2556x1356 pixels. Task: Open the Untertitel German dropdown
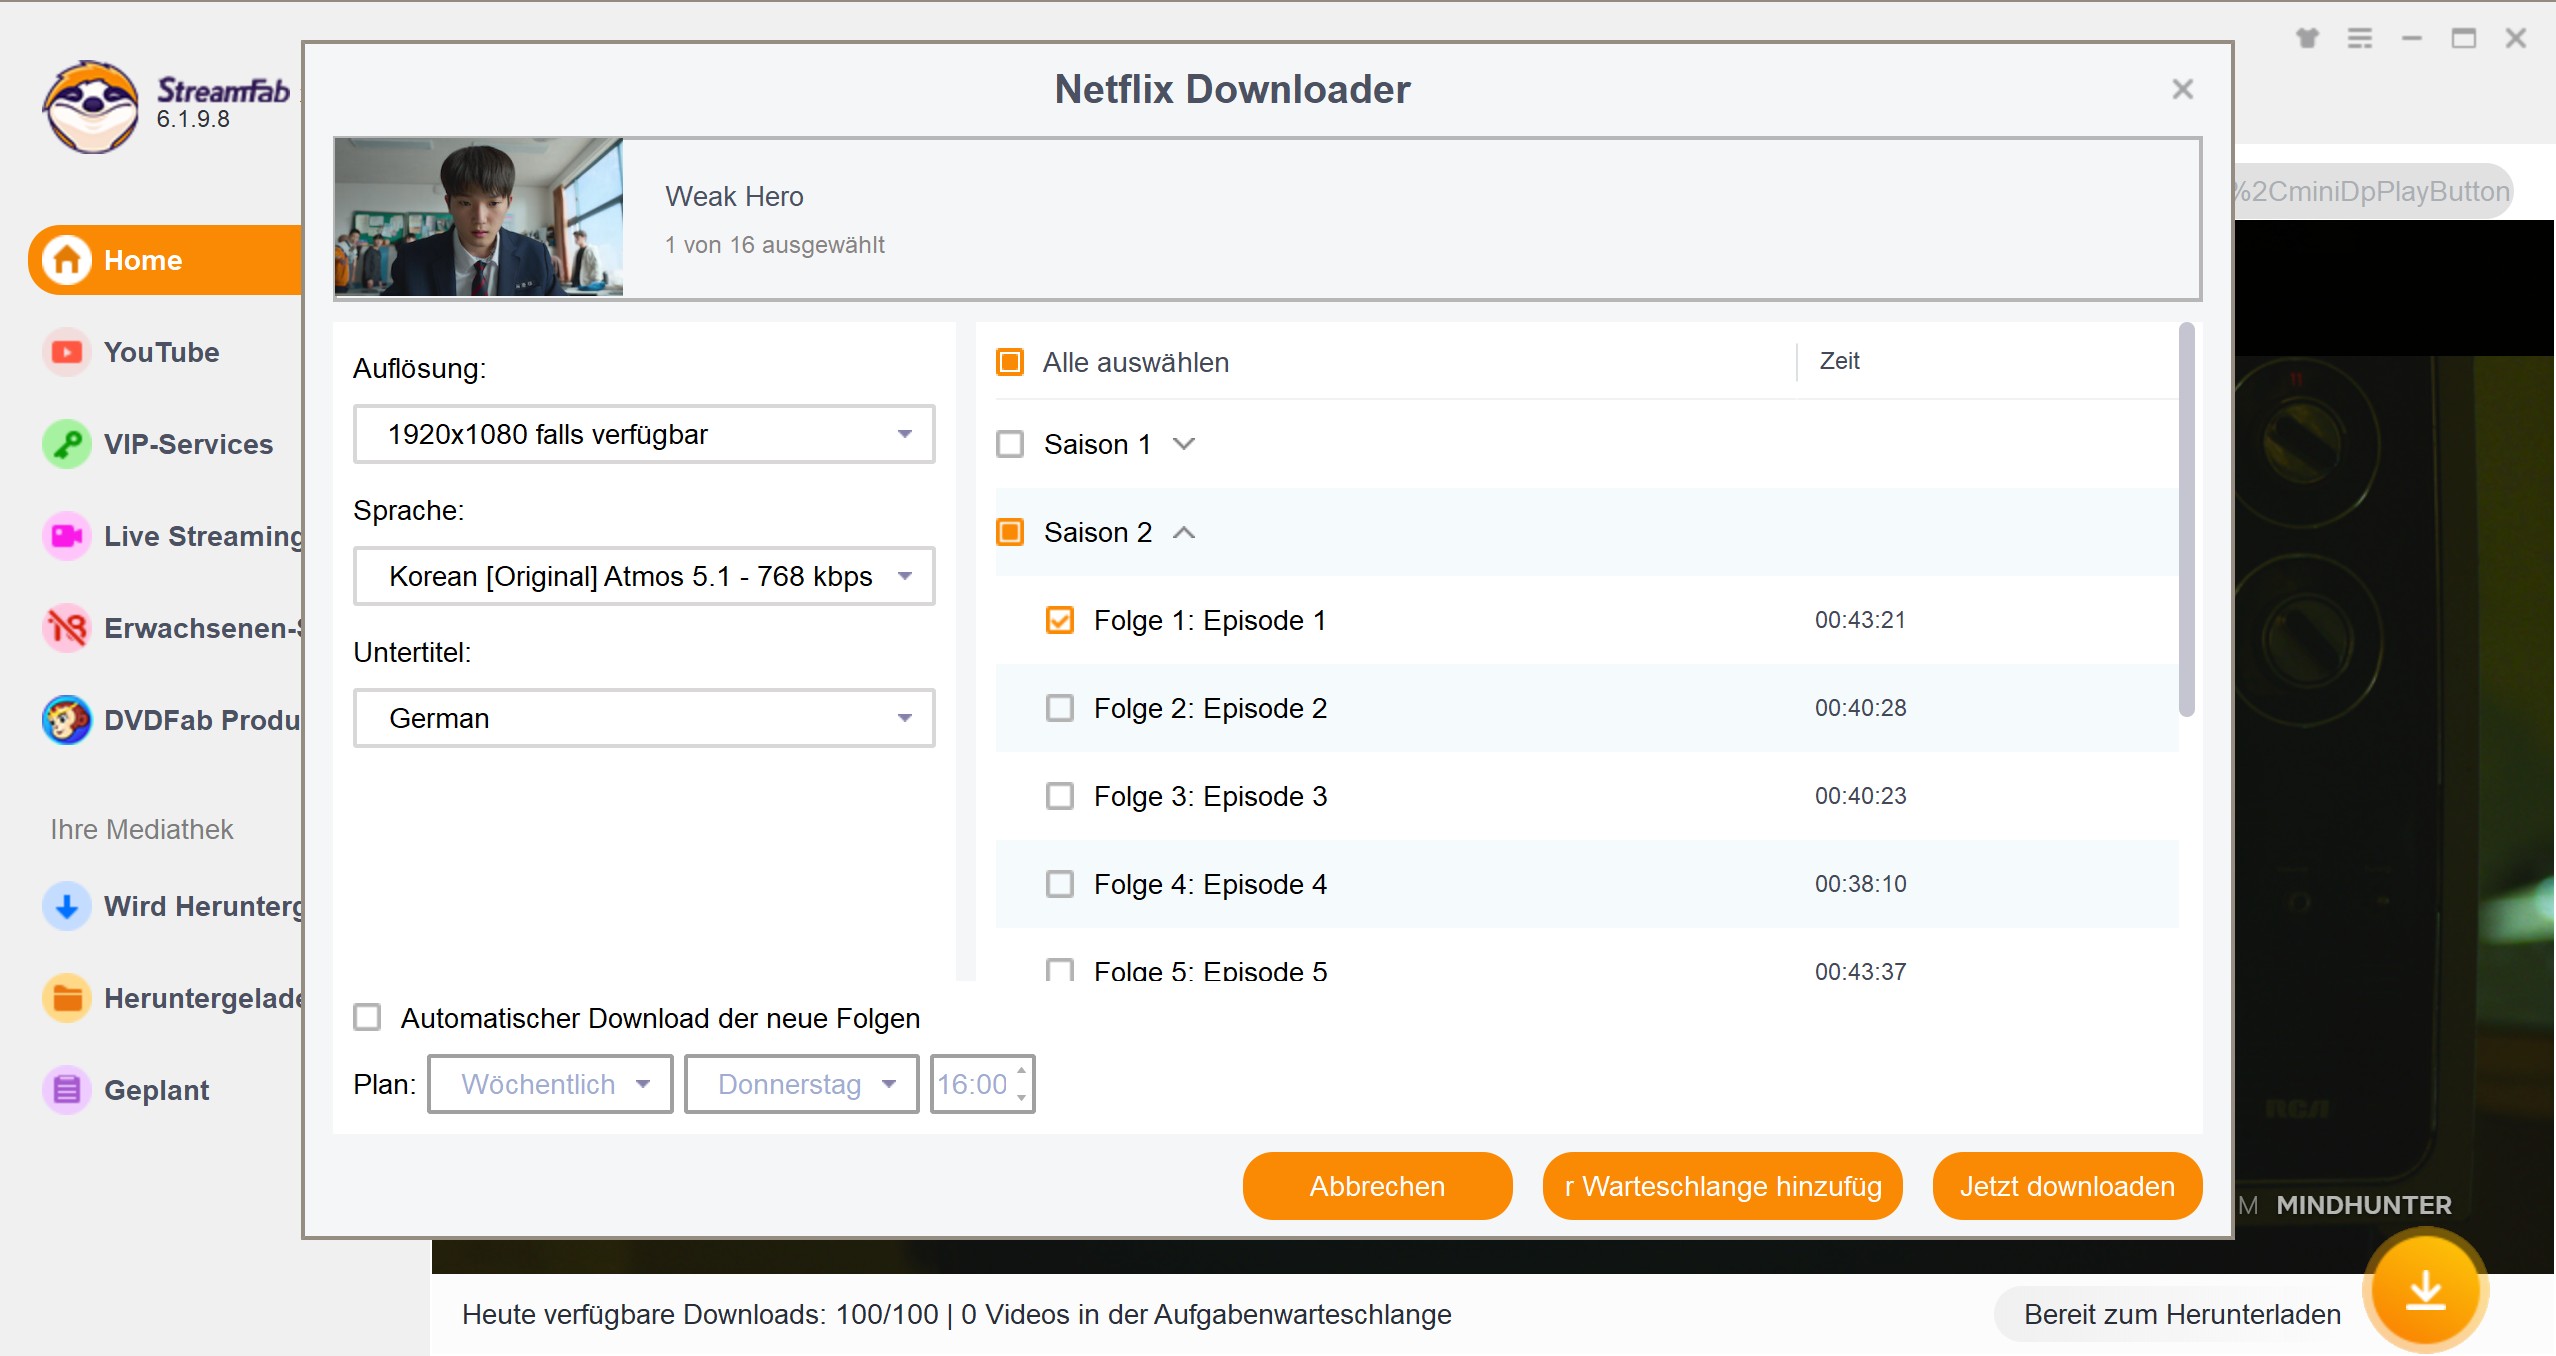click(644, 718)
